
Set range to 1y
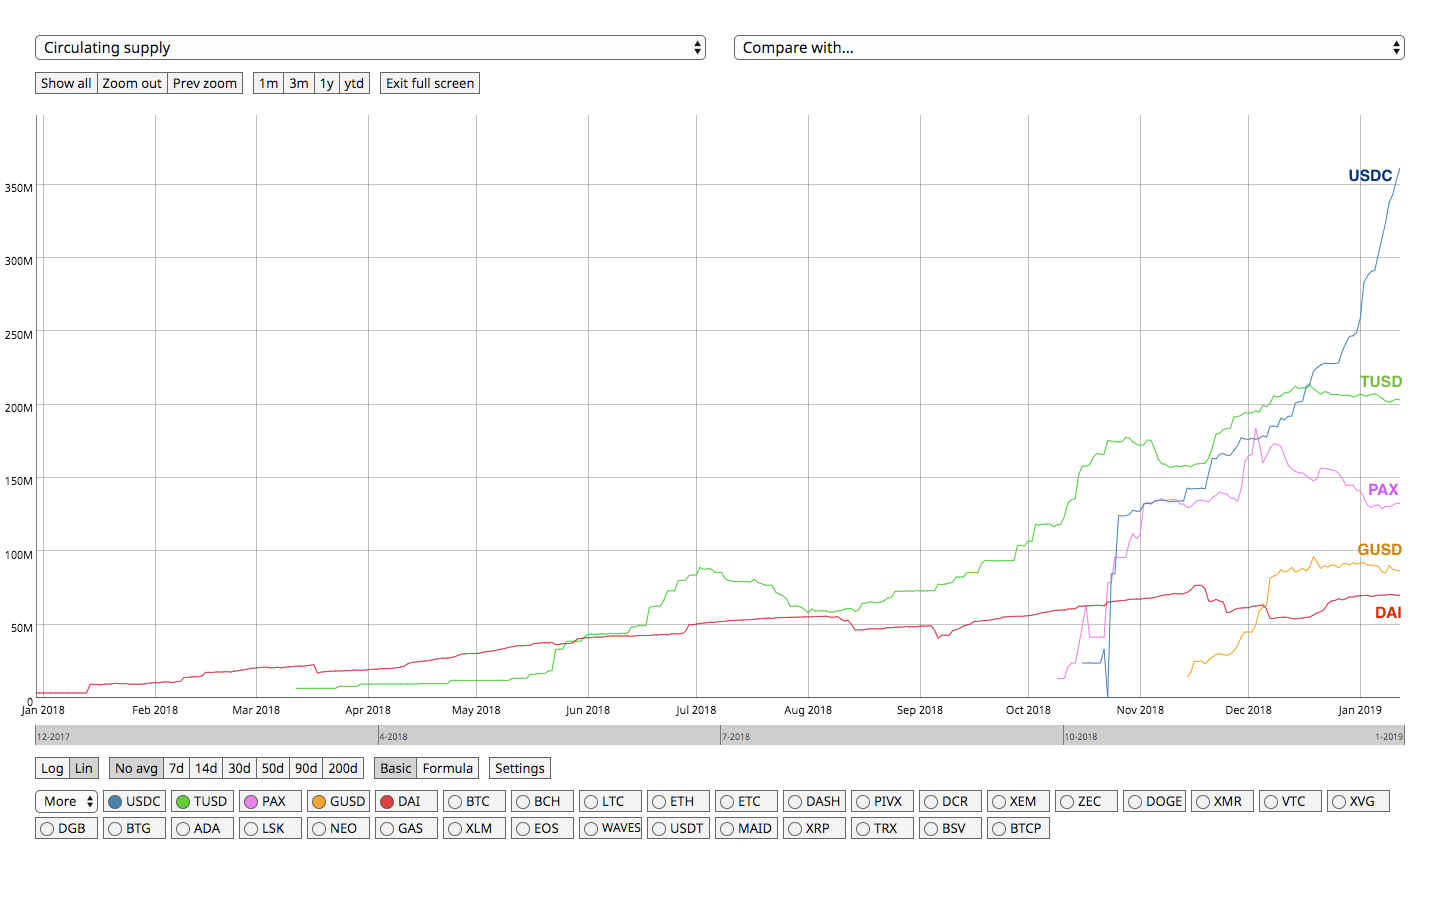[x=327, y=83]
